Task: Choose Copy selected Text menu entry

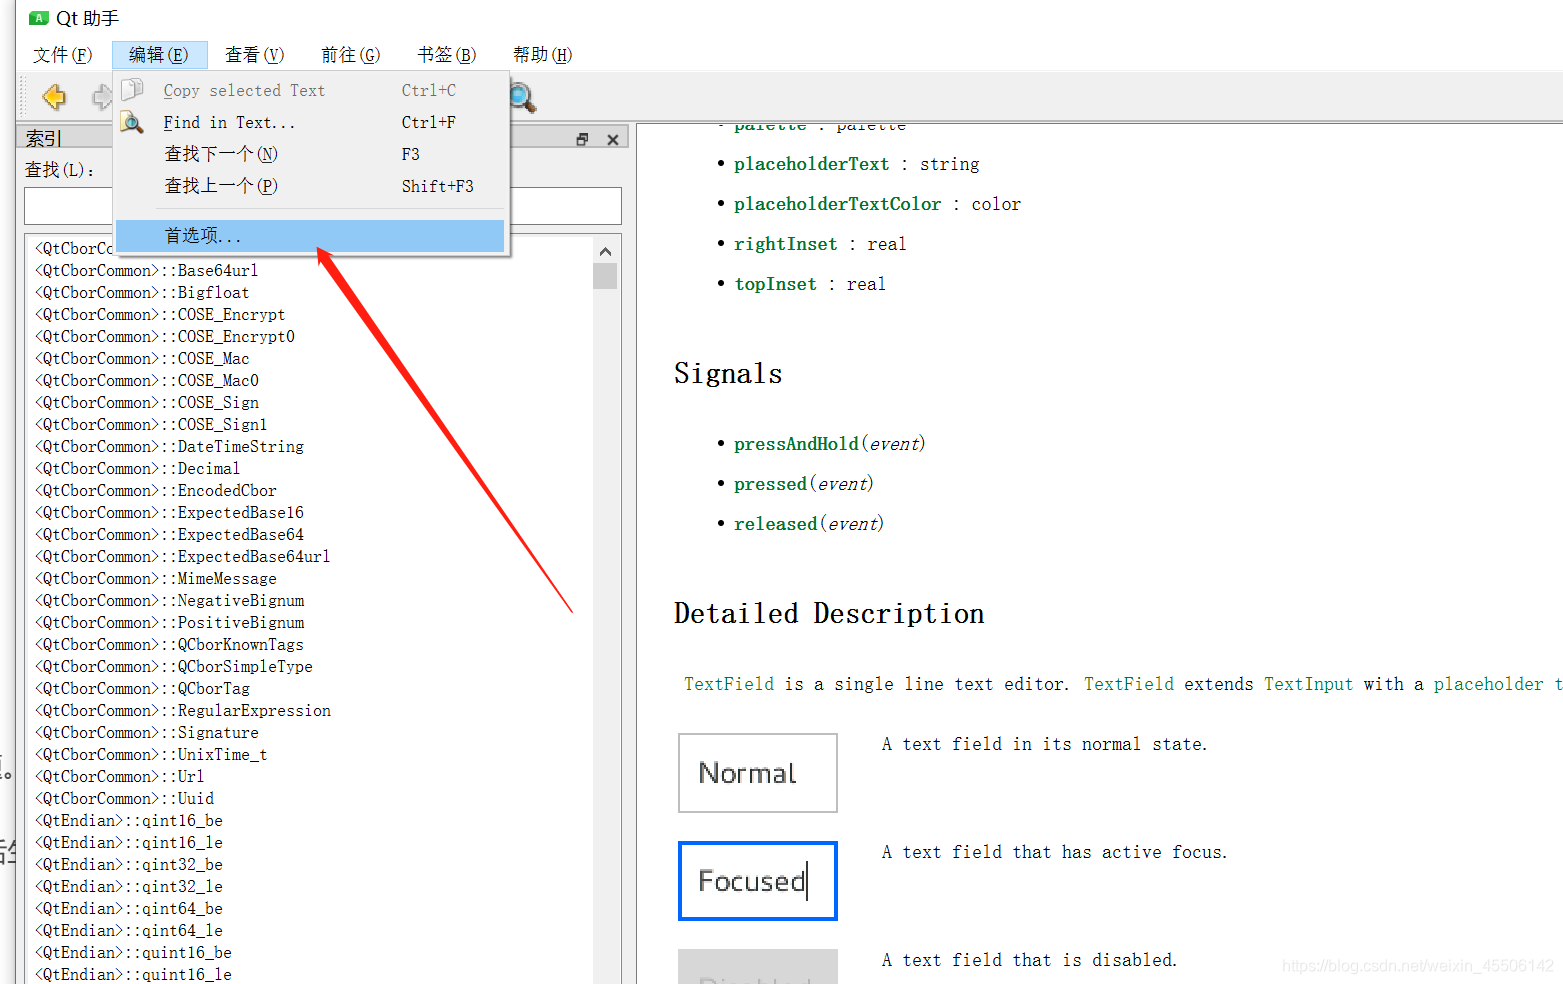Action: click(x=311, y=90)
